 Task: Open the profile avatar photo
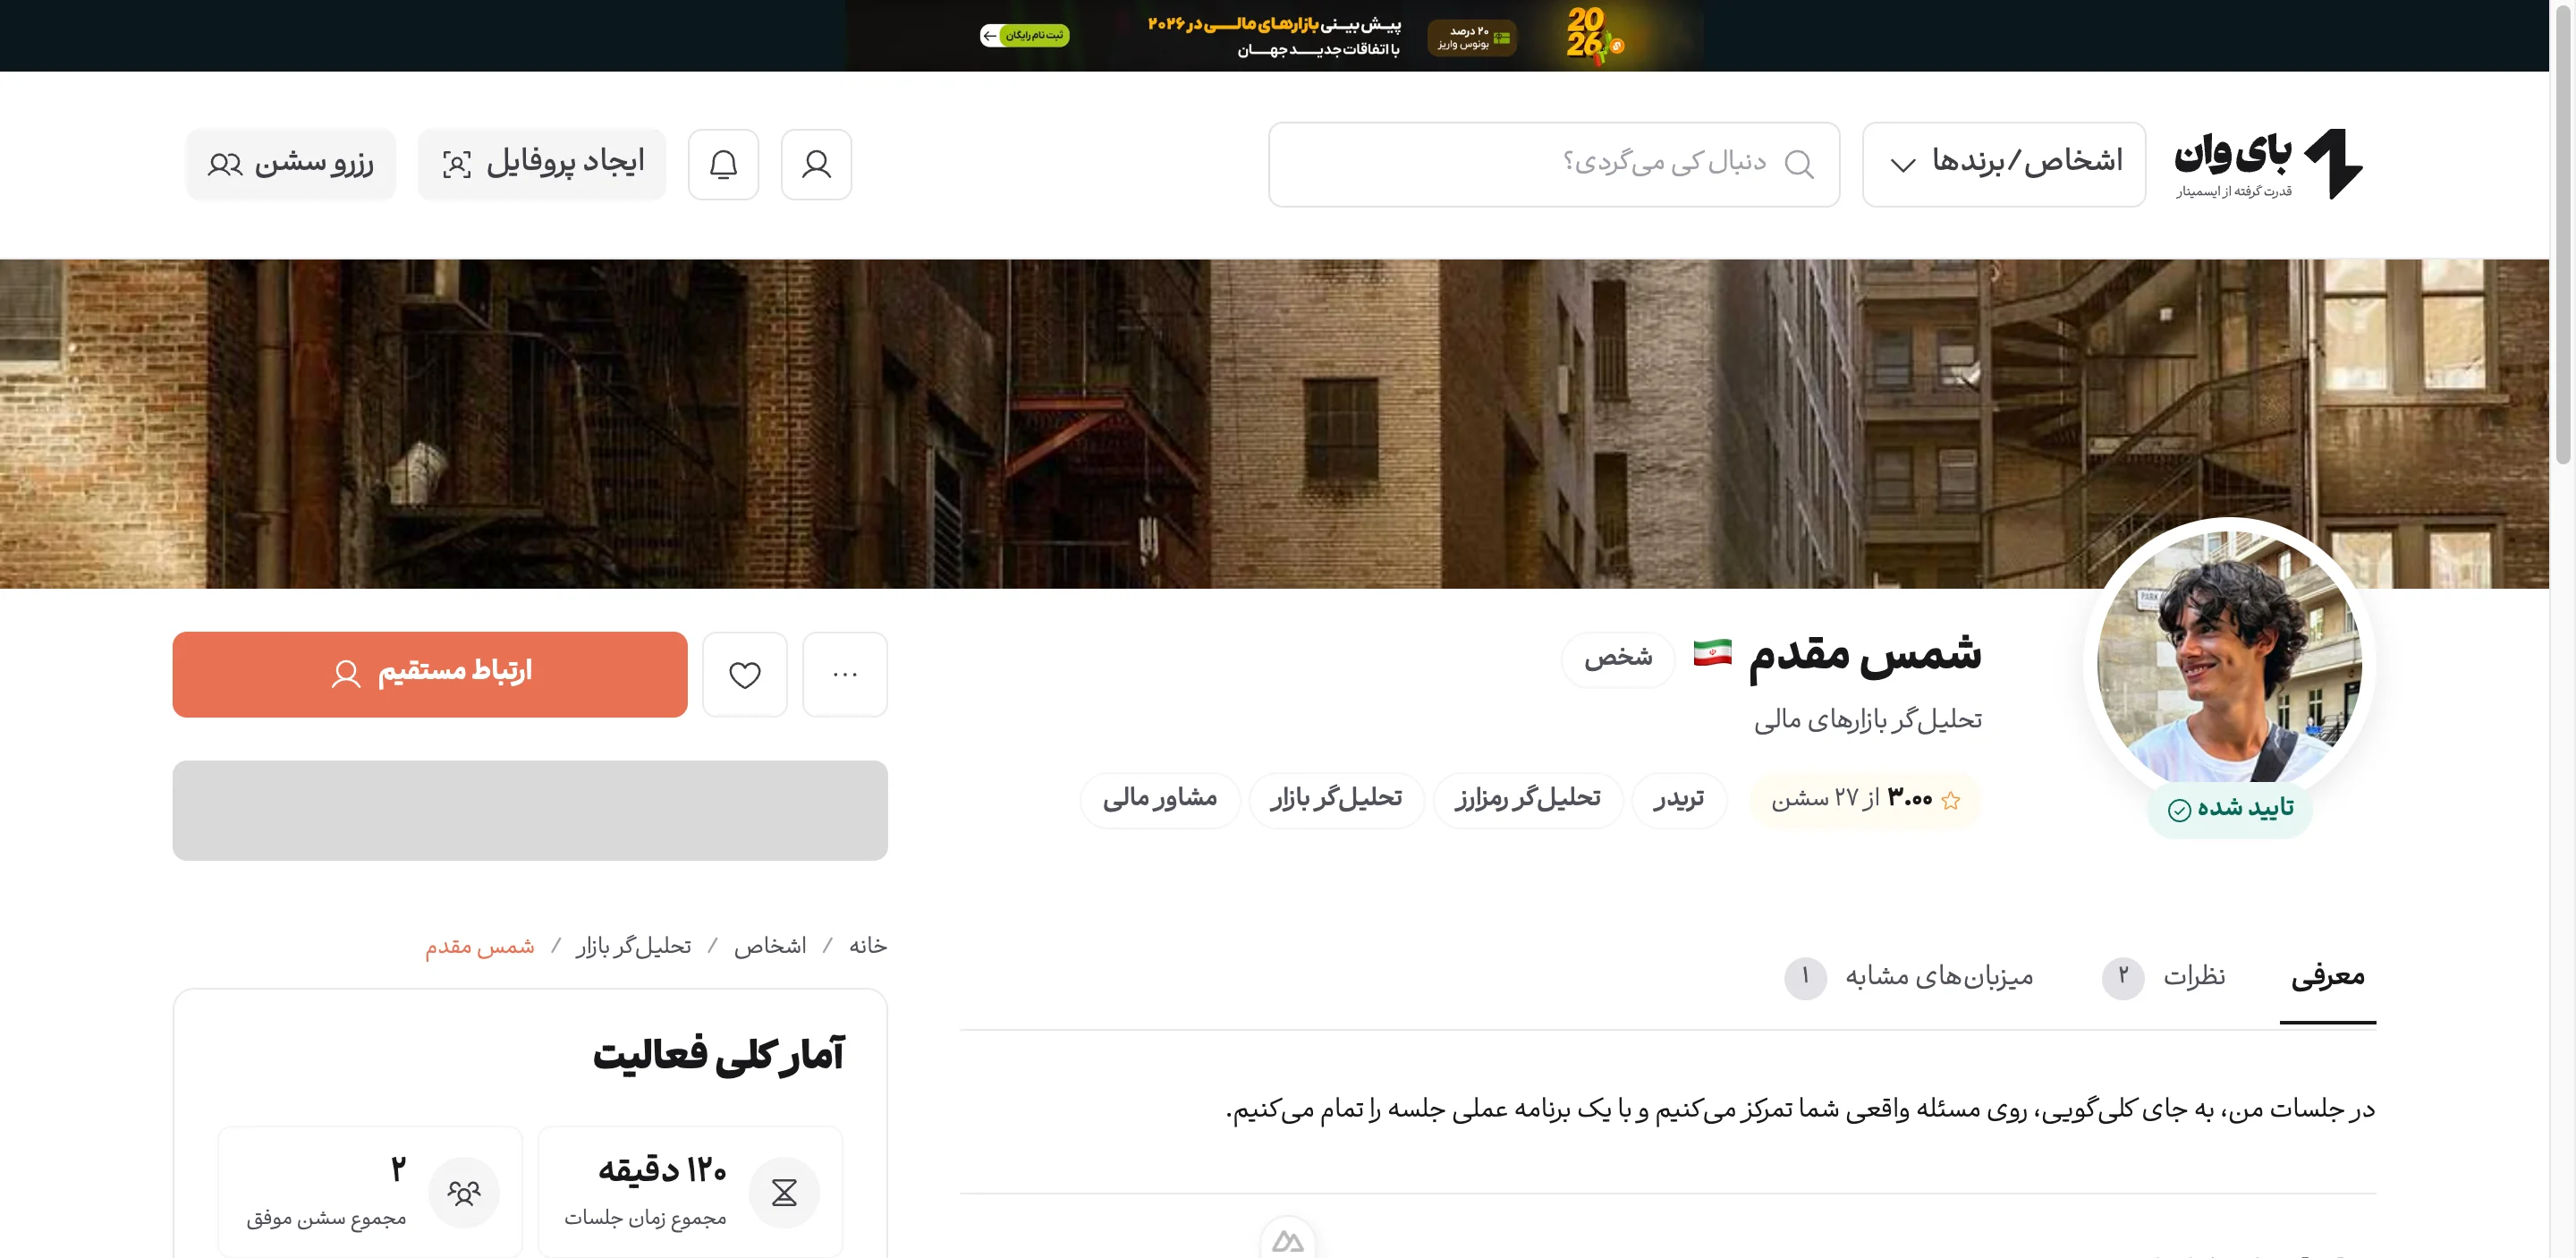[x=2229, y=659]
